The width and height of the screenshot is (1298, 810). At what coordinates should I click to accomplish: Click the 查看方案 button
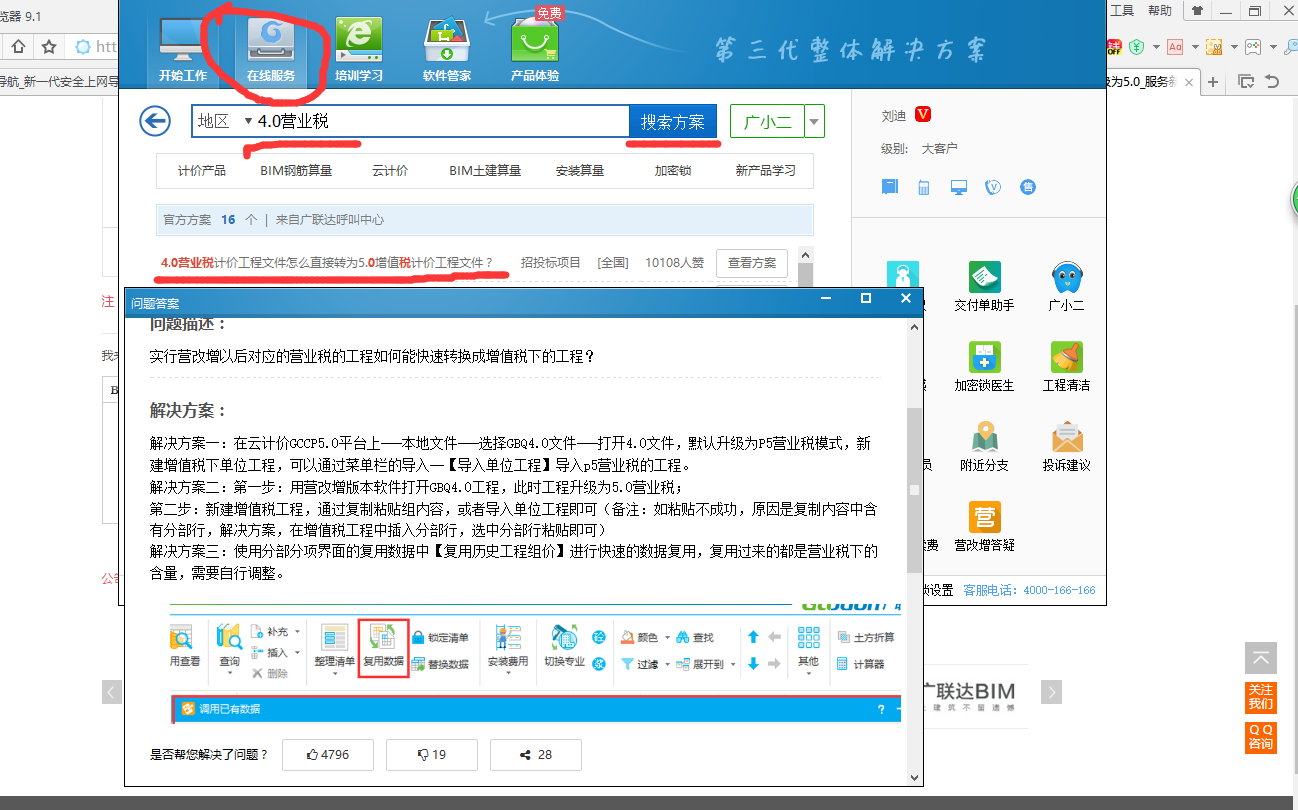click(x=752, y=263)
